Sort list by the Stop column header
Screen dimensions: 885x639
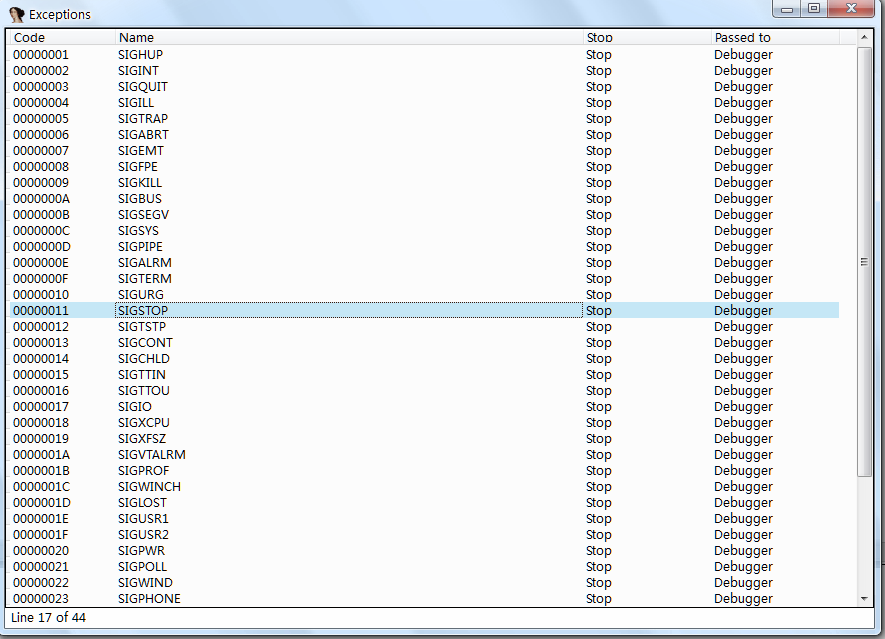coord(646,37)
